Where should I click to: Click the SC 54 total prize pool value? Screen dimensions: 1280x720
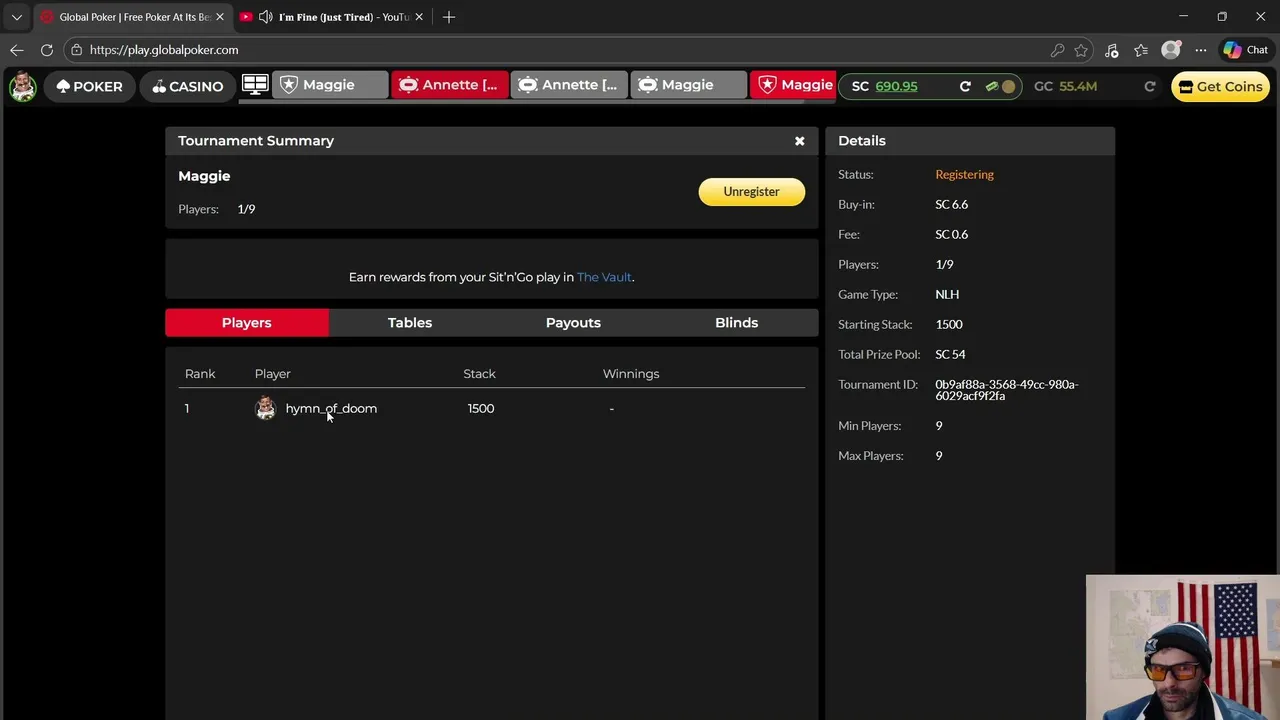(x=950, y=354)
